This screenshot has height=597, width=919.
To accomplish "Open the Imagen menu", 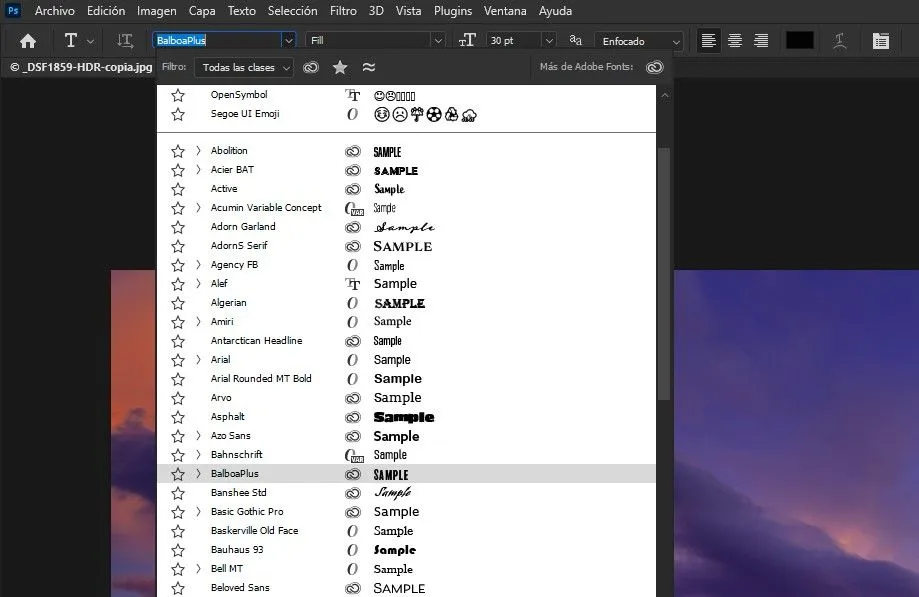I will pyautogui.click(x=156, y=11).
